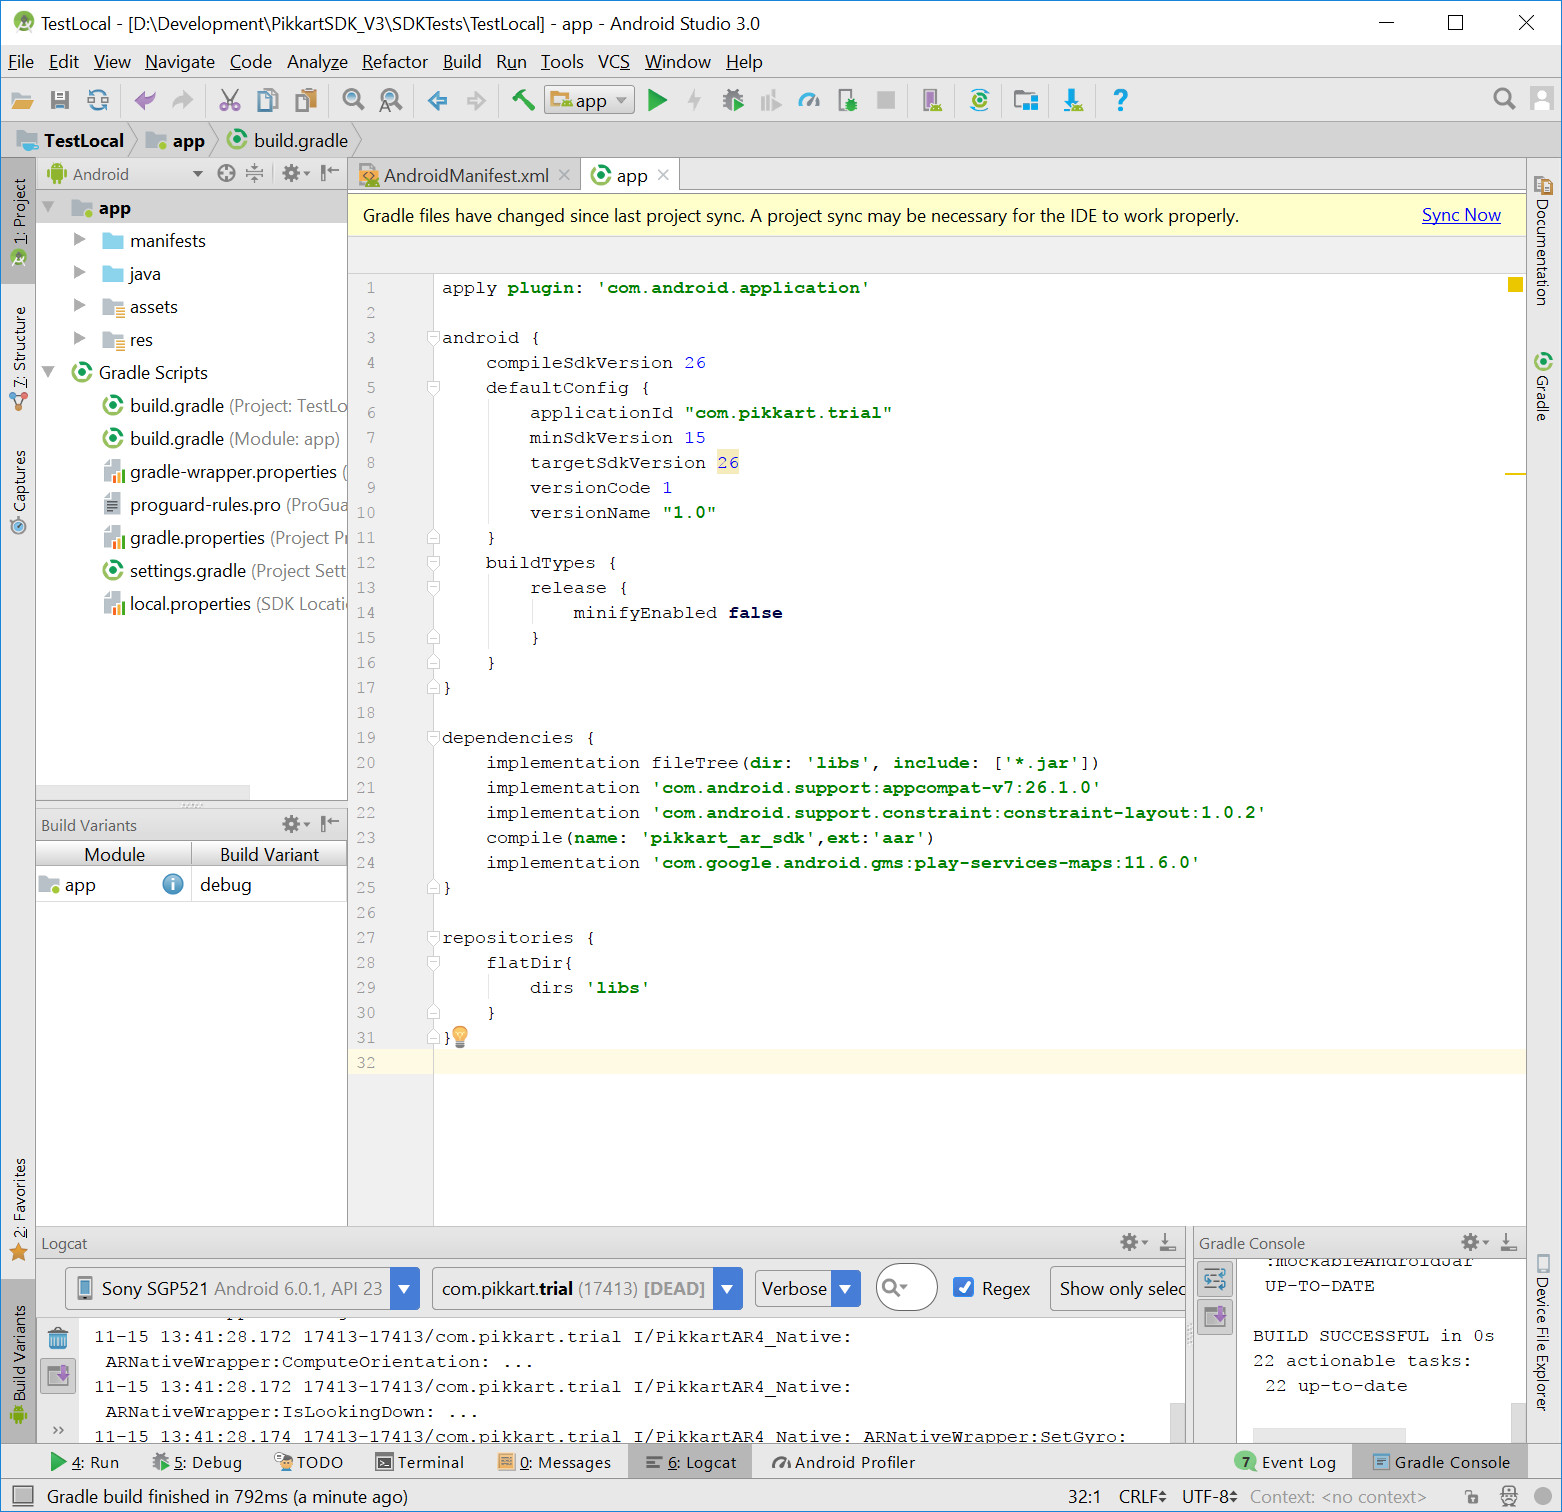Click the Debug app bug icon
1562x1512 pixels.
[x=733, y=100]
